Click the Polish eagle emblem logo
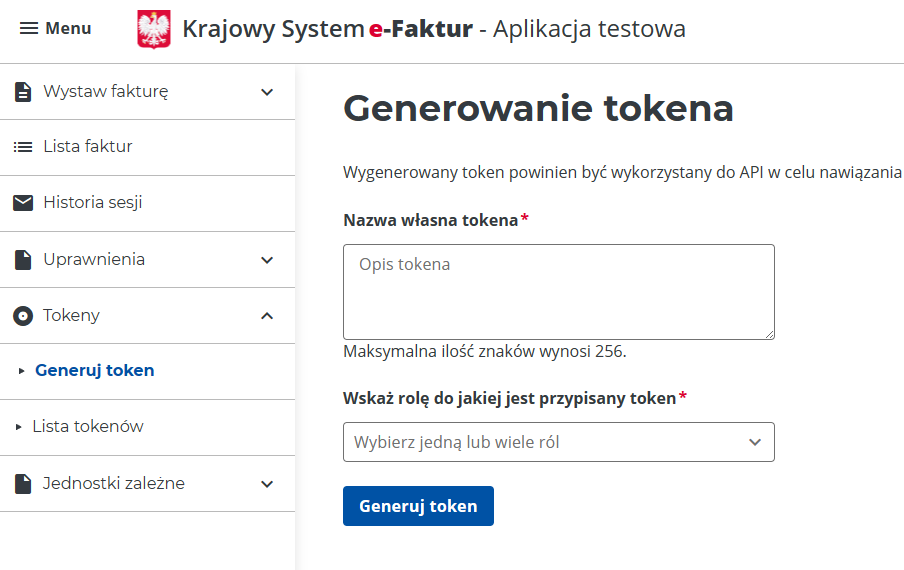Screen dimensions: 904x570 coord(153,29)
